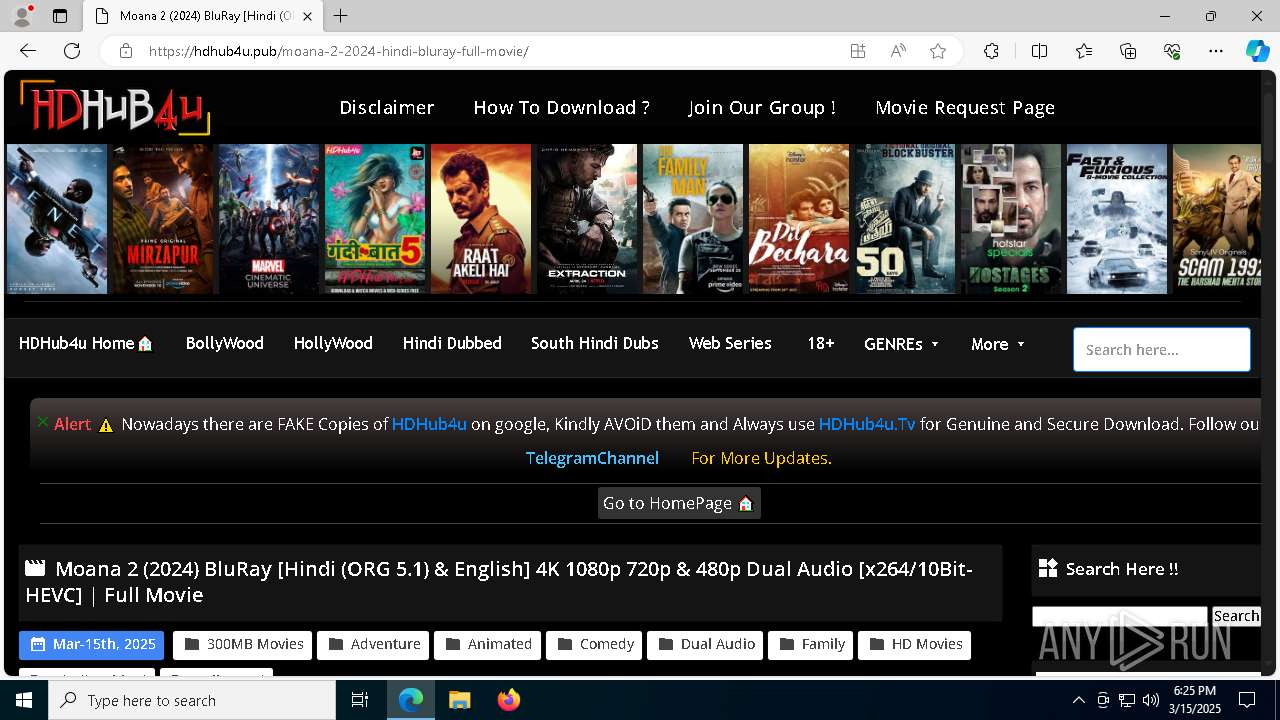Reload the page with the refresh icon
The image size is (1280, 720).
click(72, 51)
